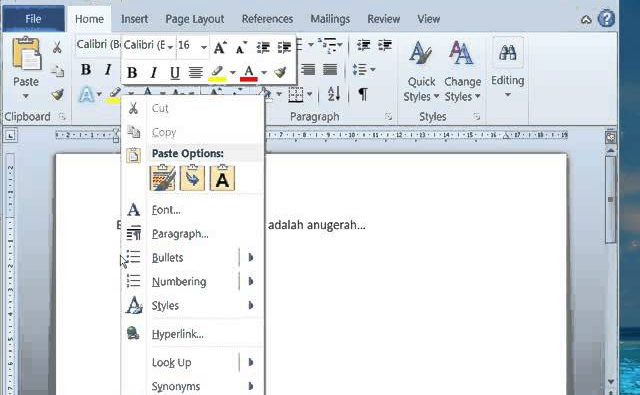Viewport: 640px width, 395px height.
Task: Click Decrease Indent on the mini toolbar
Action: [263, 48]
